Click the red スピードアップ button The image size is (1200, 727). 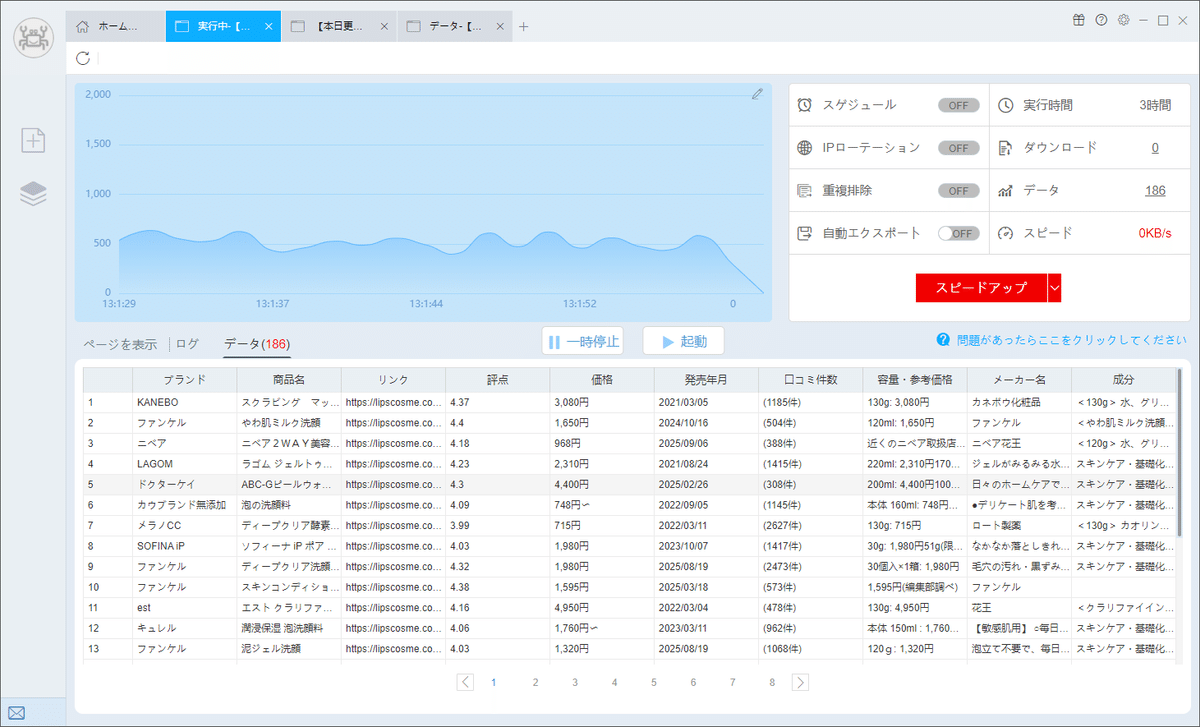981,287
